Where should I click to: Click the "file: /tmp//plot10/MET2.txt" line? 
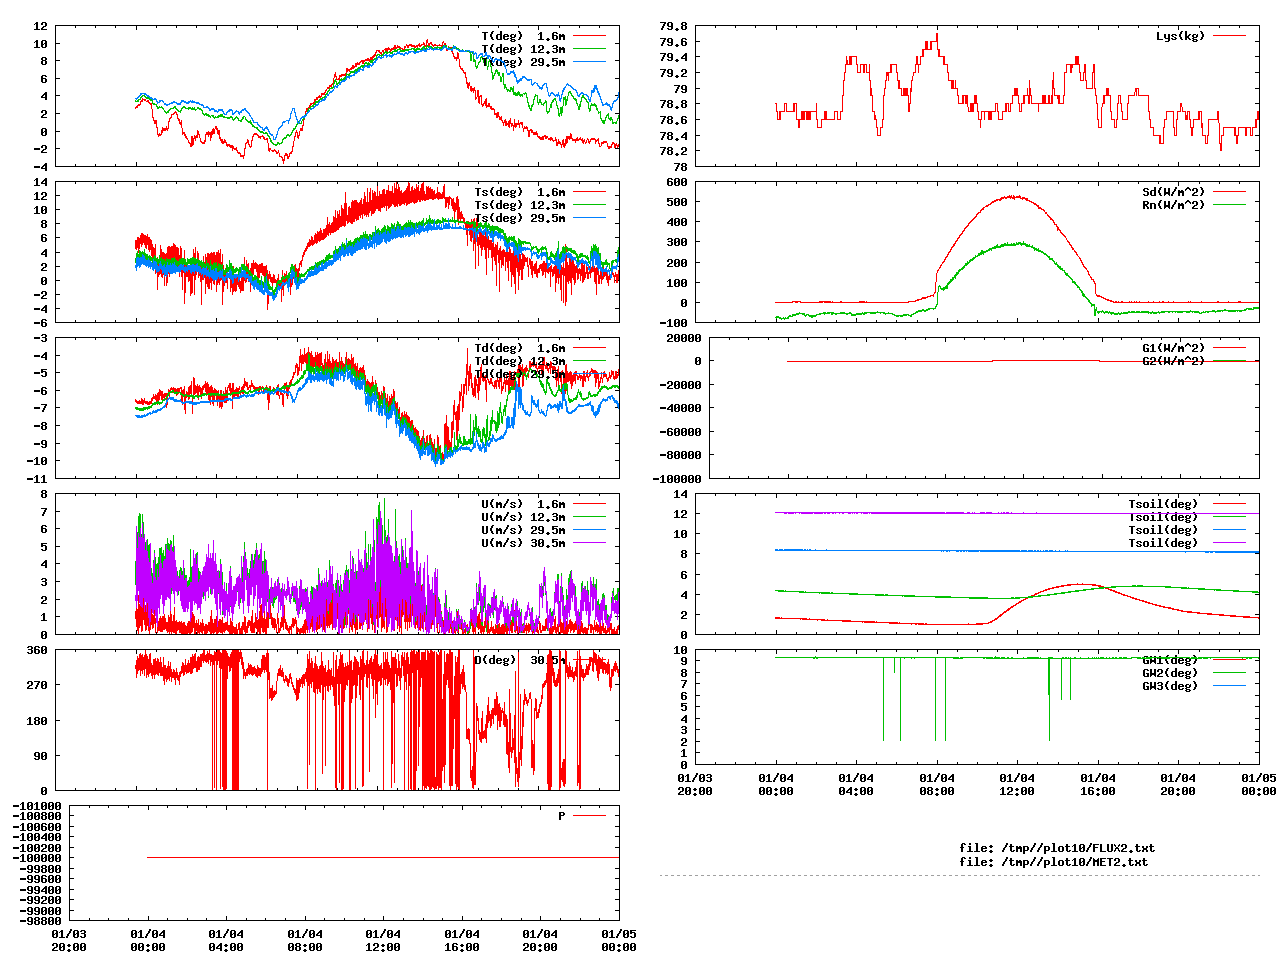[1054, 862]
